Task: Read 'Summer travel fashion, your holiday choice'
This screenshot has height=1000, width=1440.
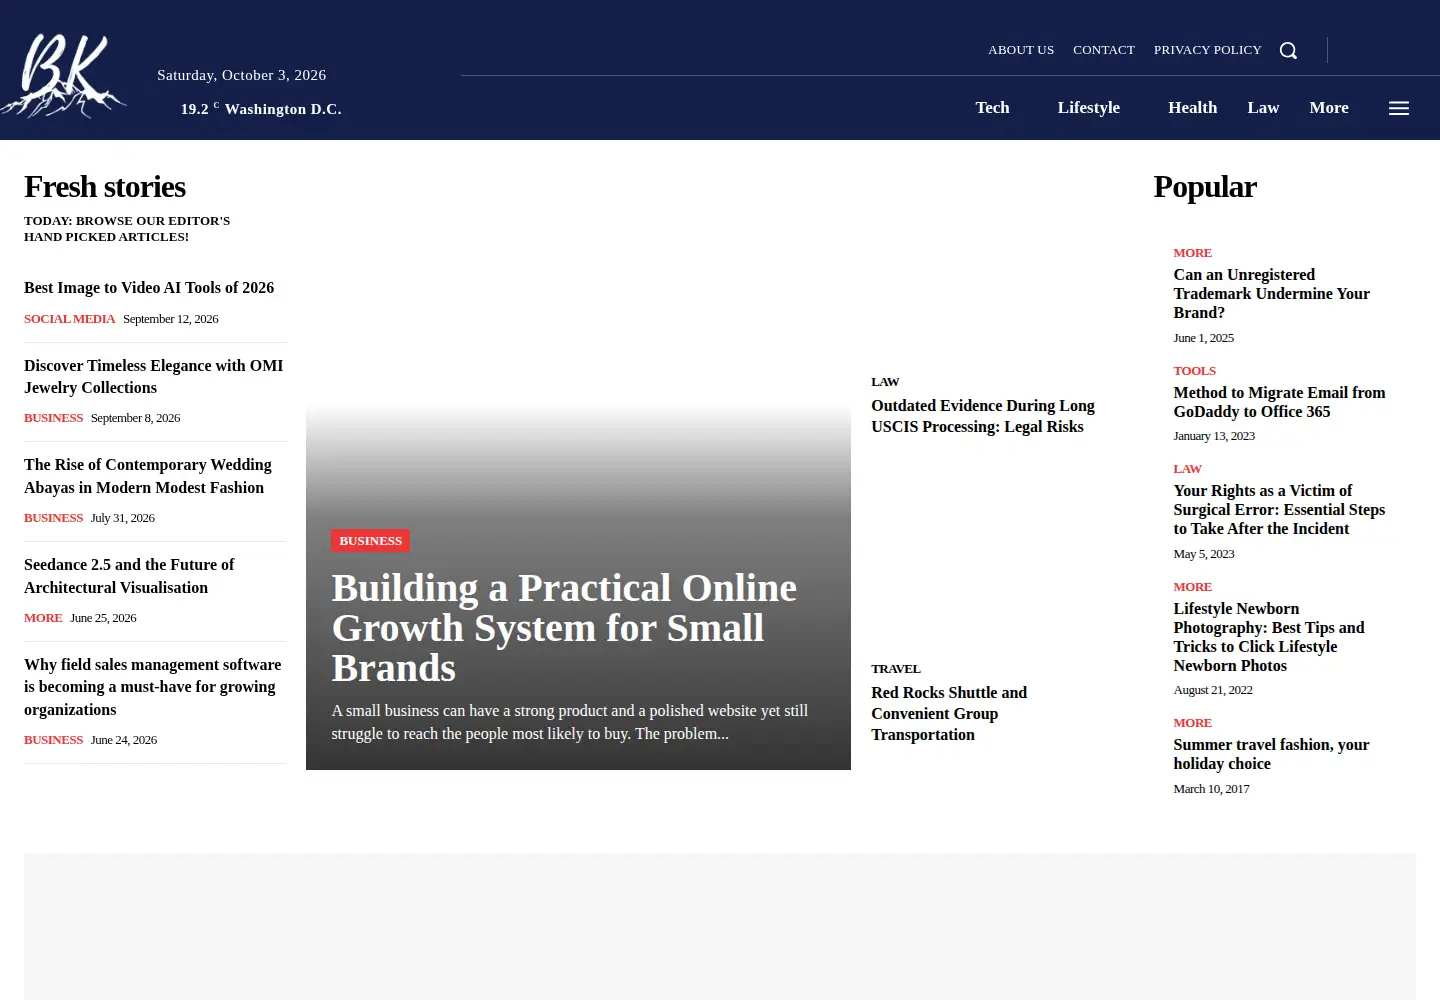Action: (1271, 754)
